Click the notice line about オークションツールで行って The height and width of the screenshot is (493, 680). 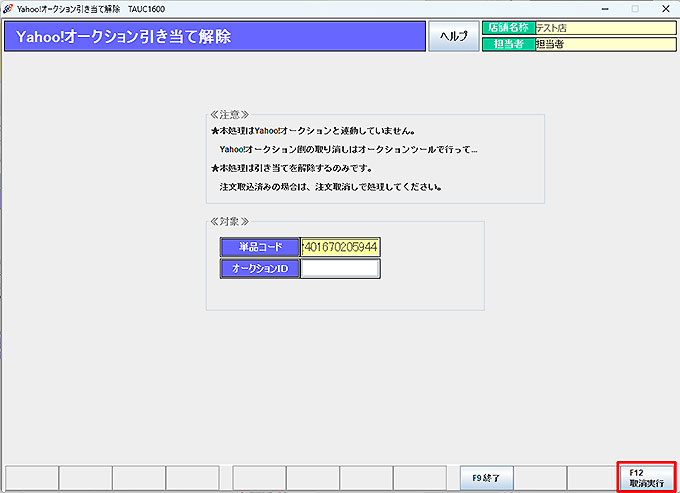click(x=348, y=150)
